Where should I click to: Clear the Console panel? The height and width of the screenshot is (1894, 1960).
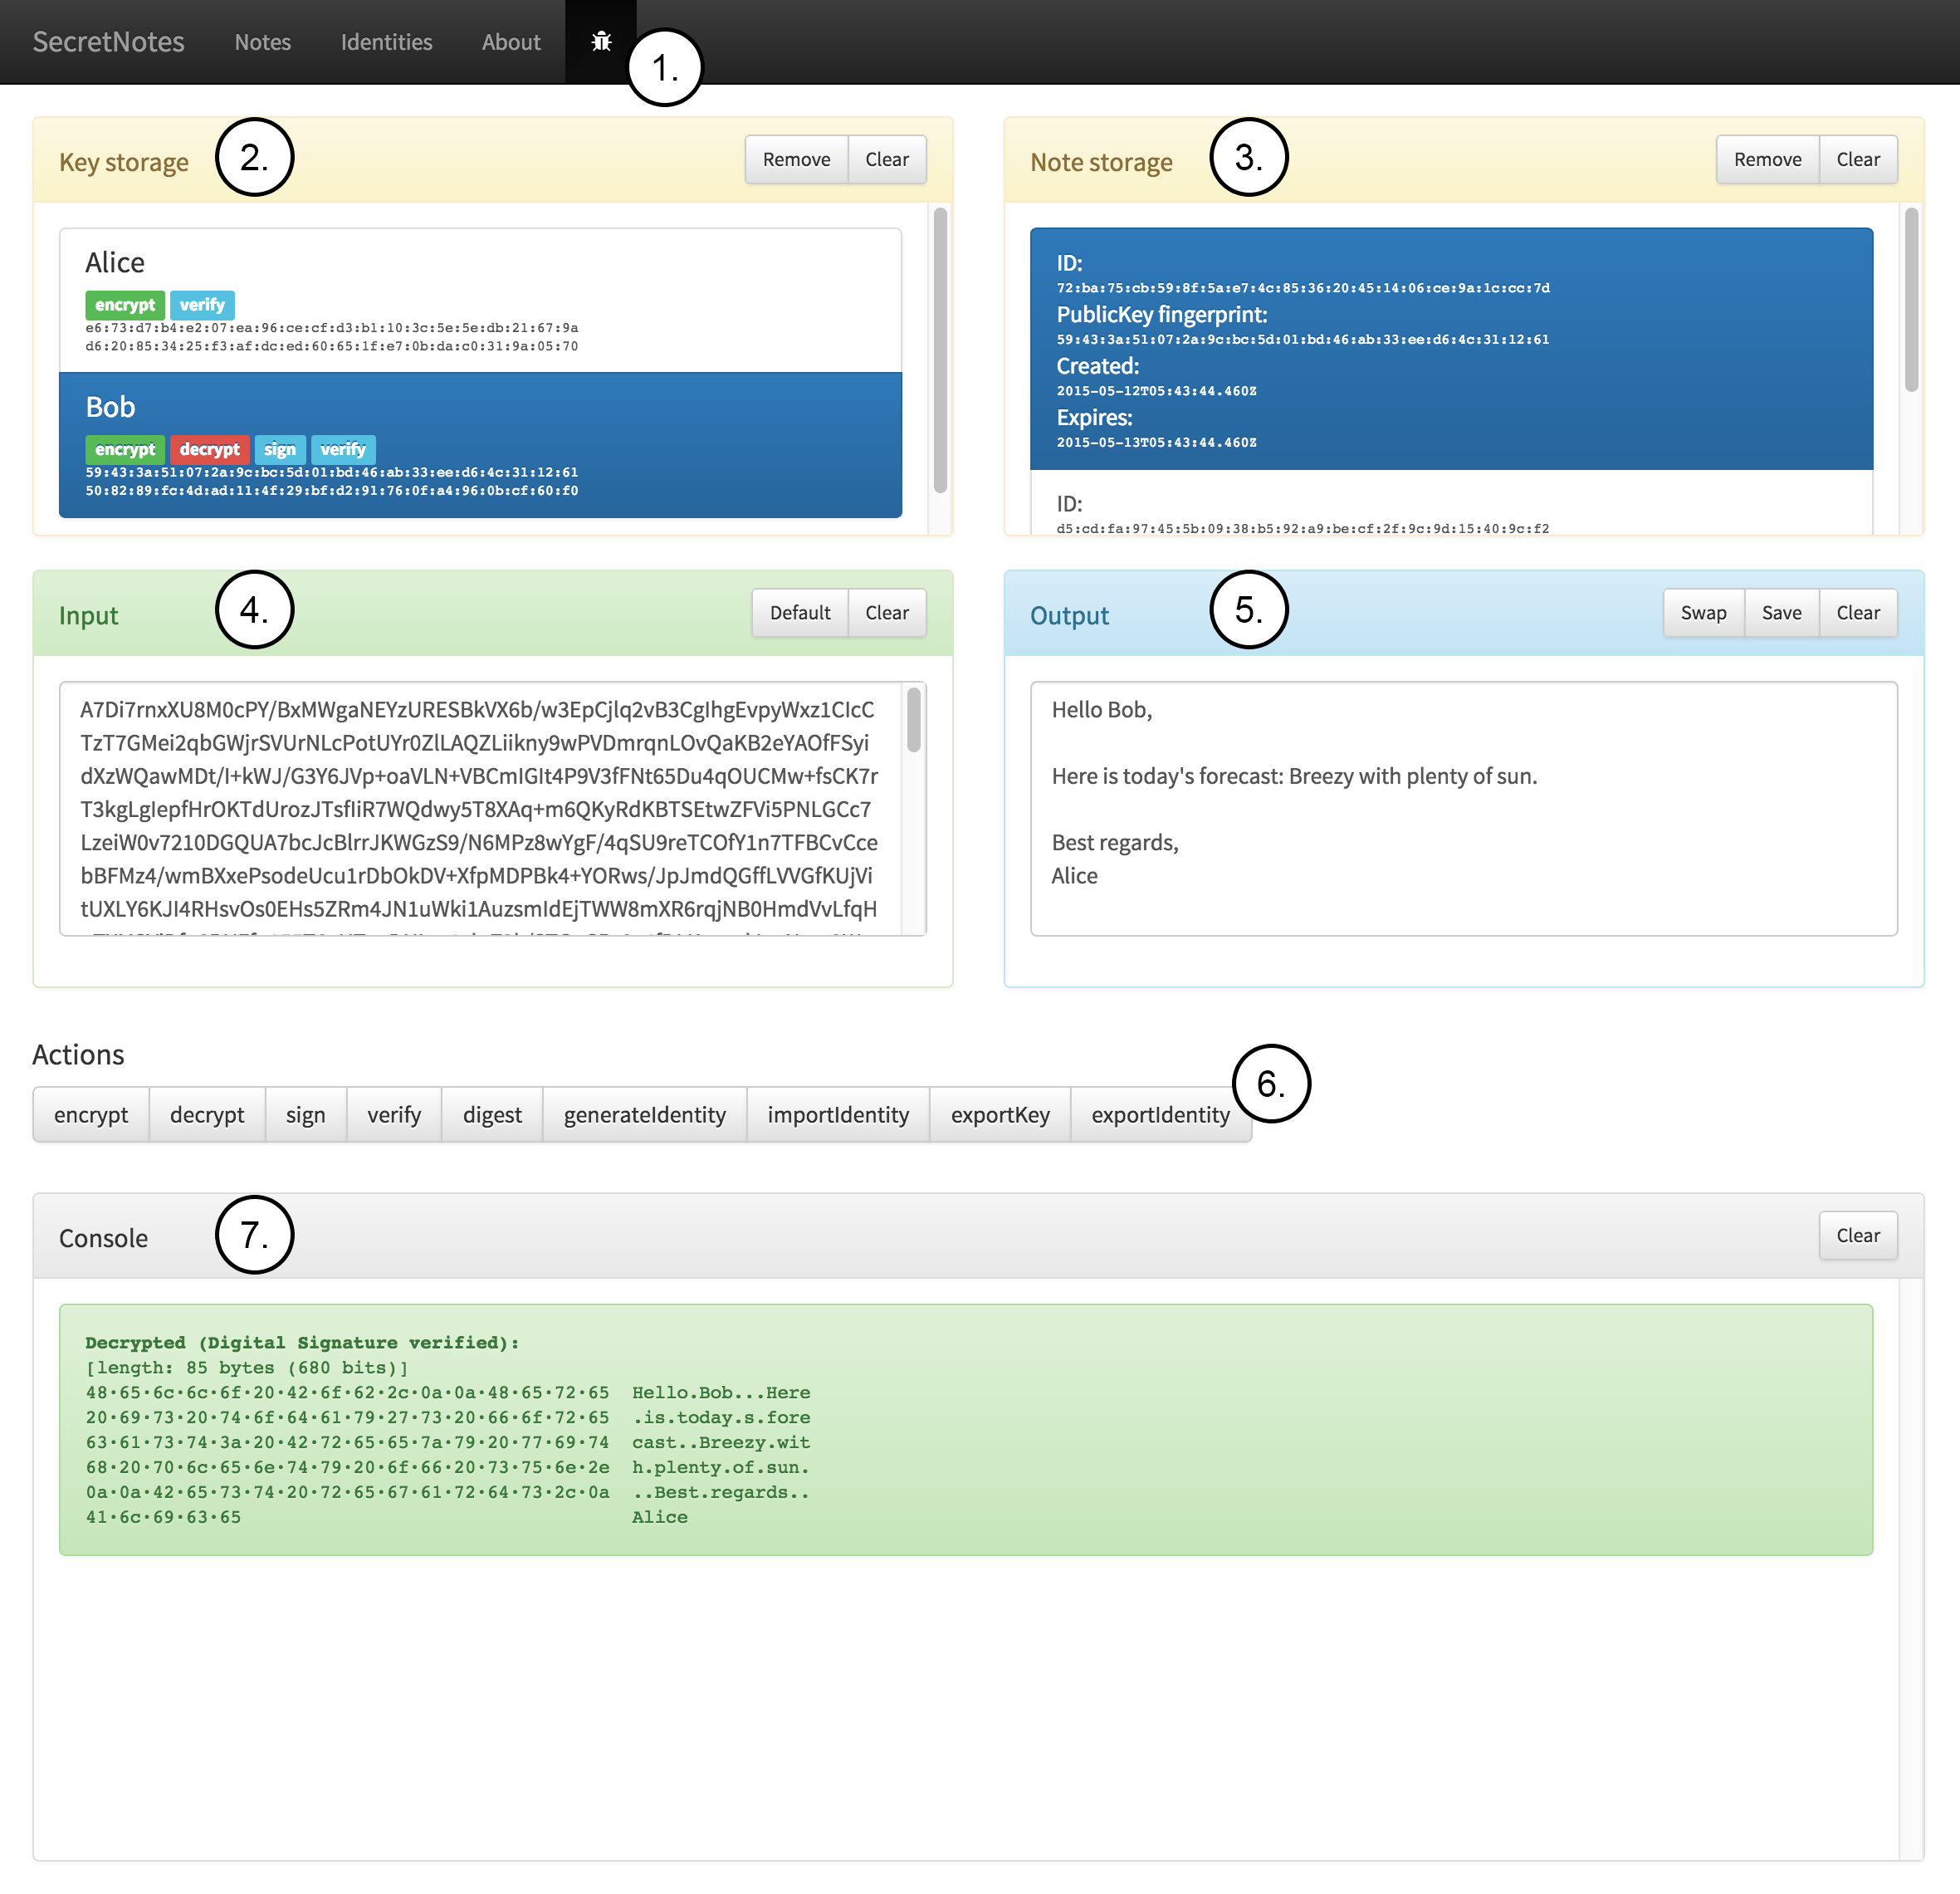point(1857,1236)
